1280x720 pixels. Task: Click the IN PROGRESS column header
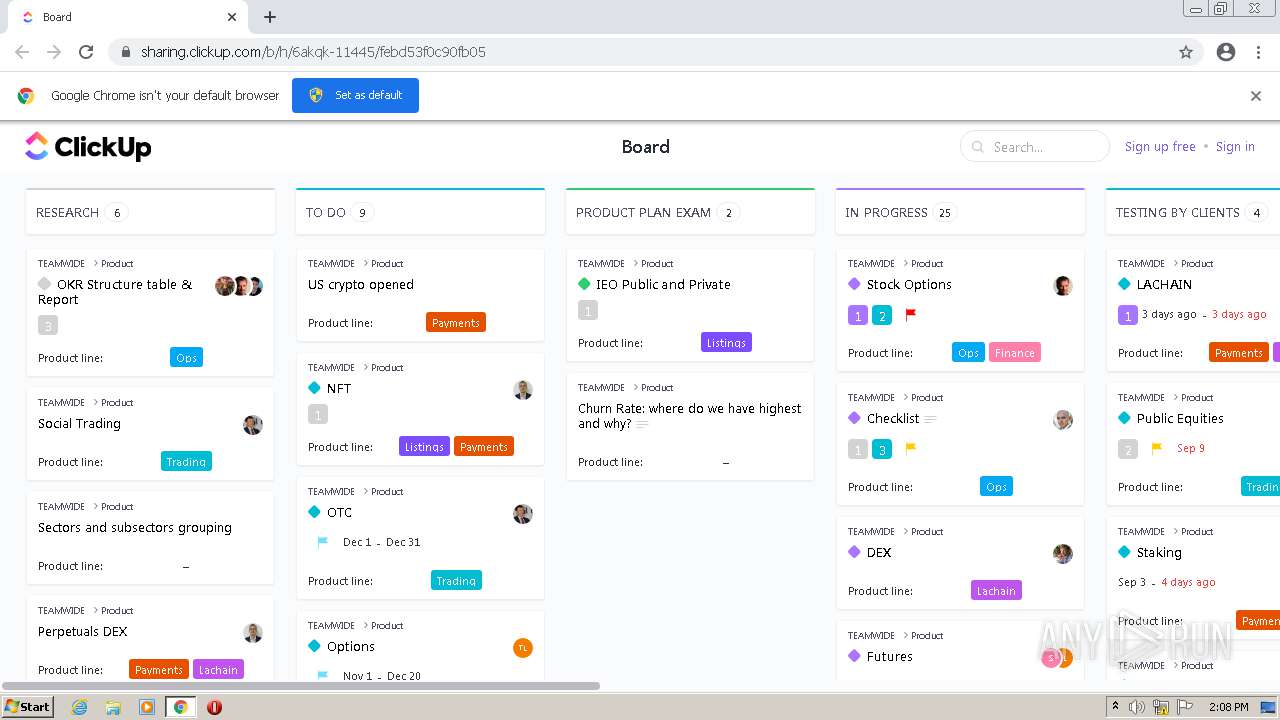[960, 212]
